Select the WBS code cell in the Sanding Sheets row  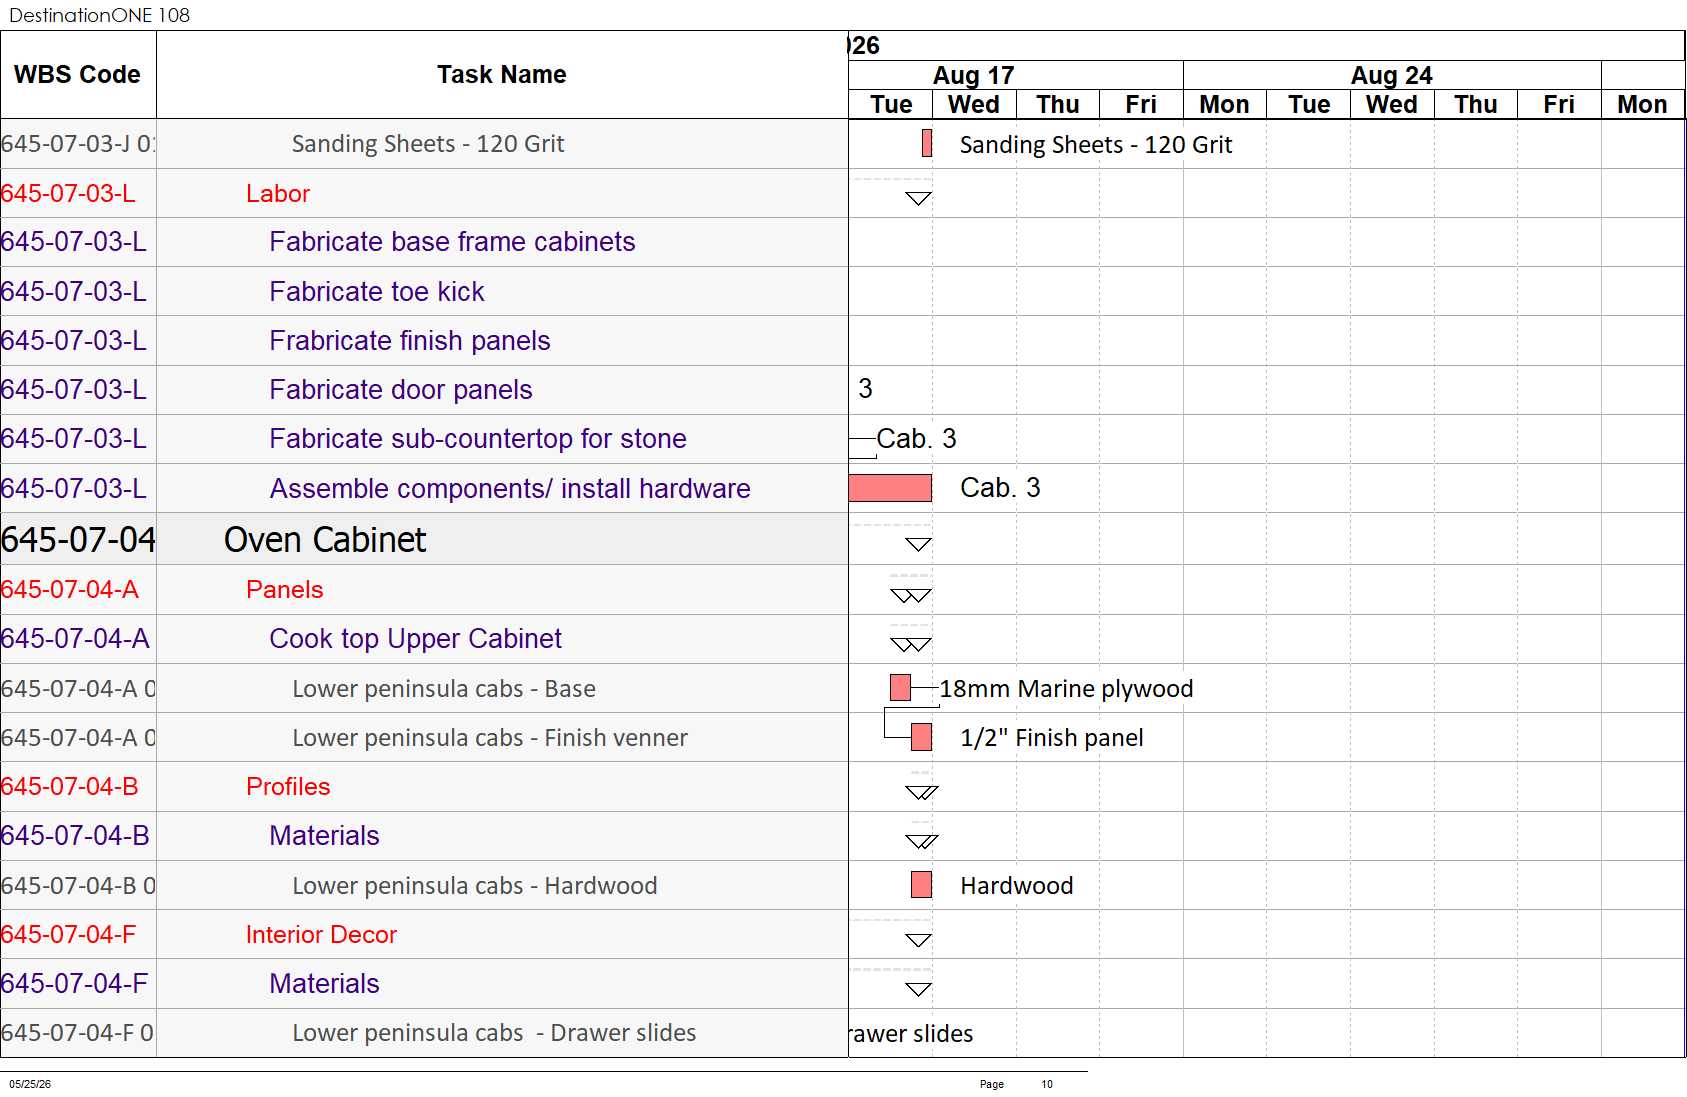coord(78,144)
